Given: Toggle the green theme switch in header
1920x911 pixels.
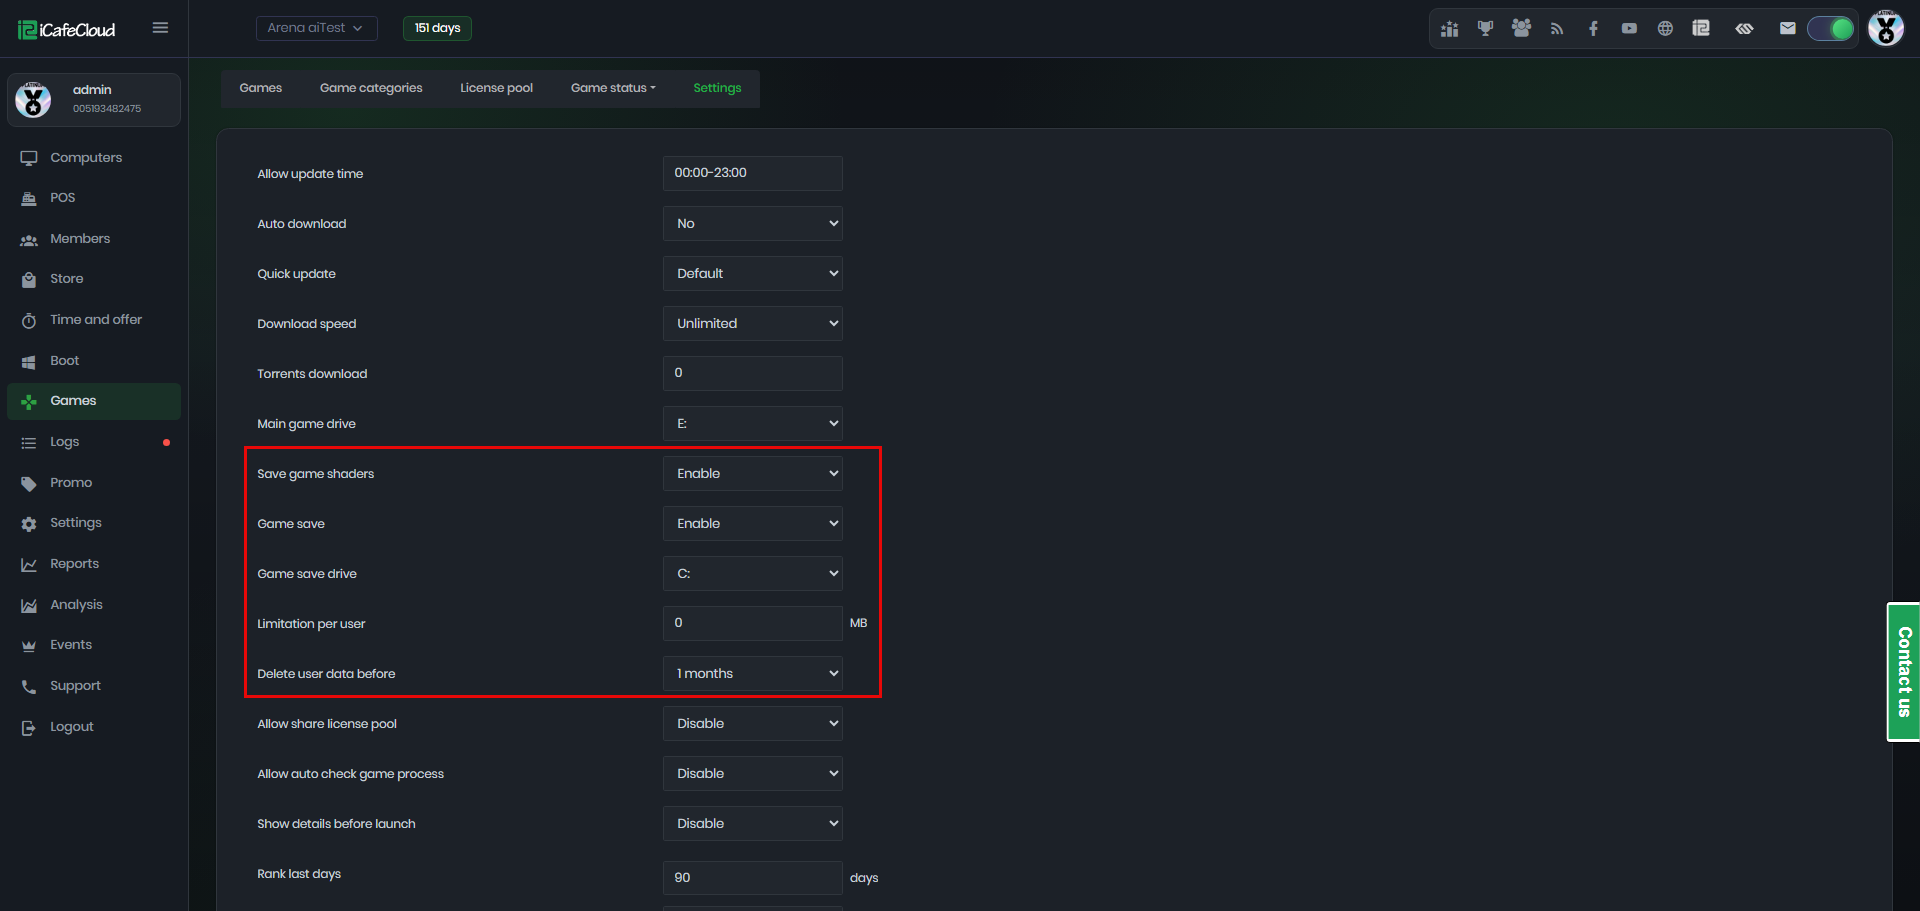Looking at the screenshot, I should (1830, 29).
